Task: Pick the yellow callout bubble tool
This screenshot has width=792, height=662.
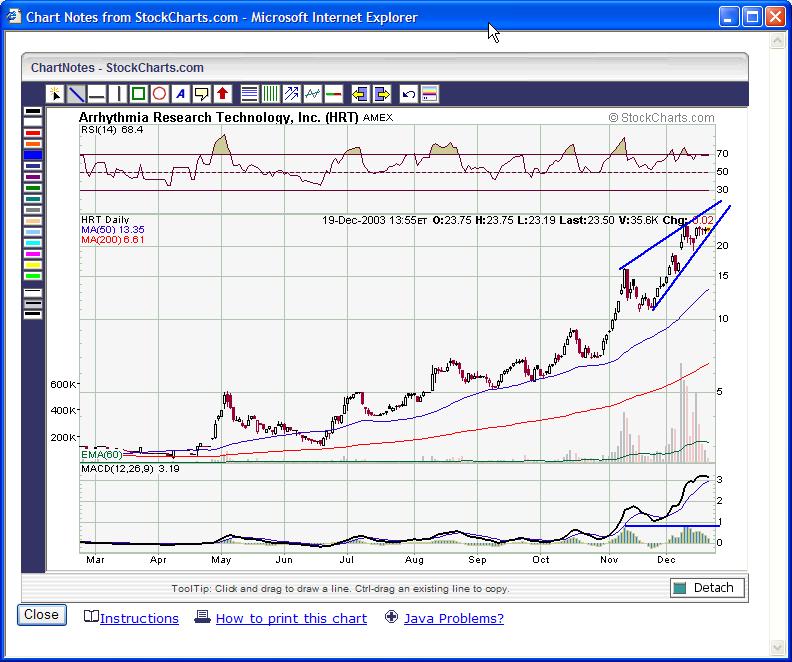Action: (202, 94)
